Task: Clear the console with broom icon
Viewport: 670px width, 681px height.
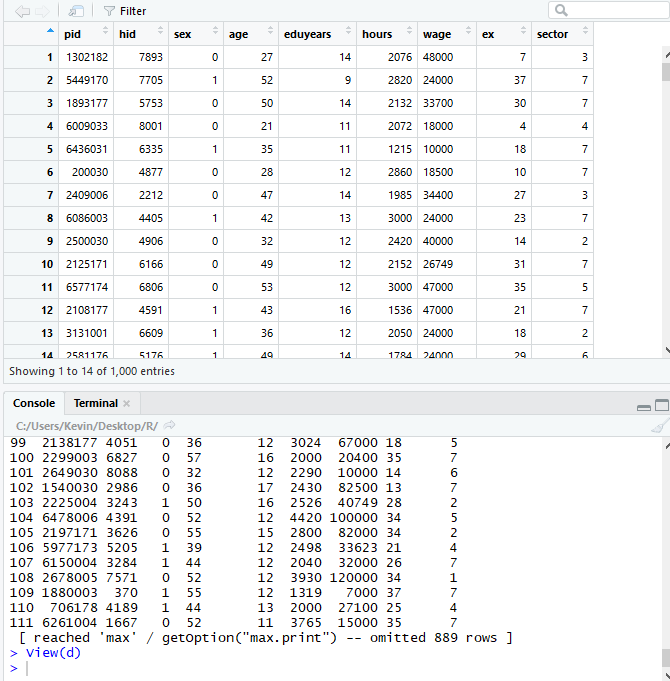Action: point(657,426)
